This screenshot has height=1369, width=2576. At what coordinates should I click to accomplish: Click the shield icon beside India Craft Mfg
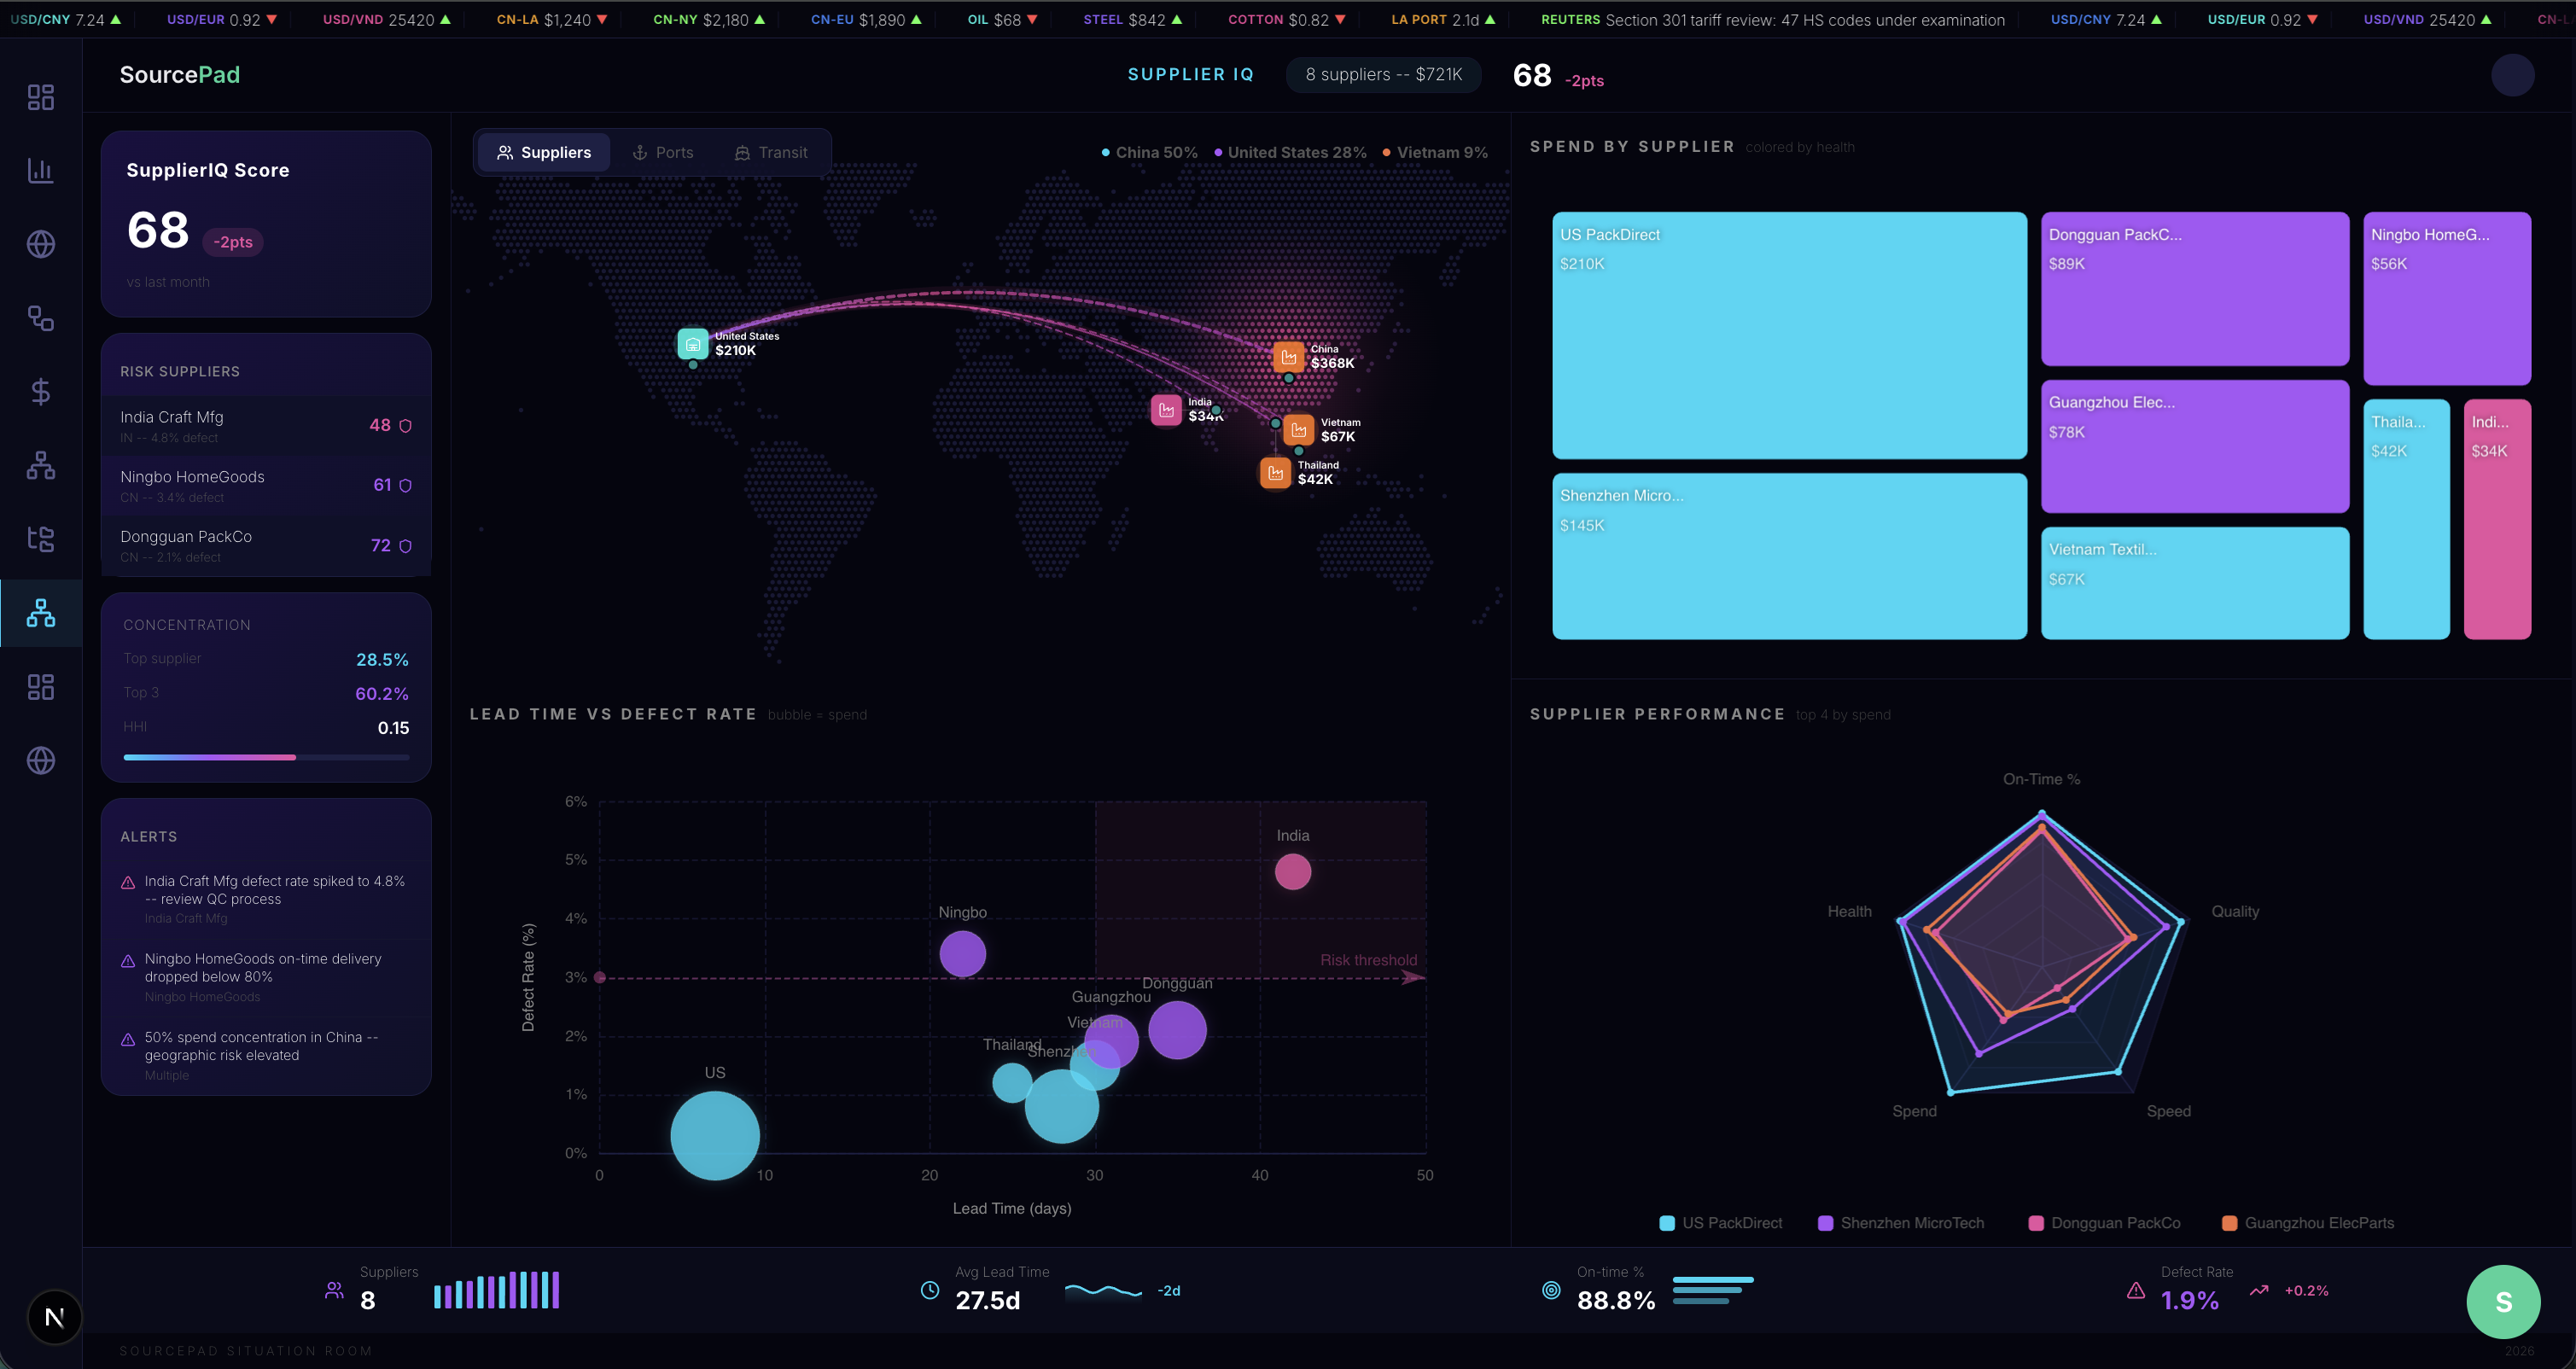click(x=406, y=426)
